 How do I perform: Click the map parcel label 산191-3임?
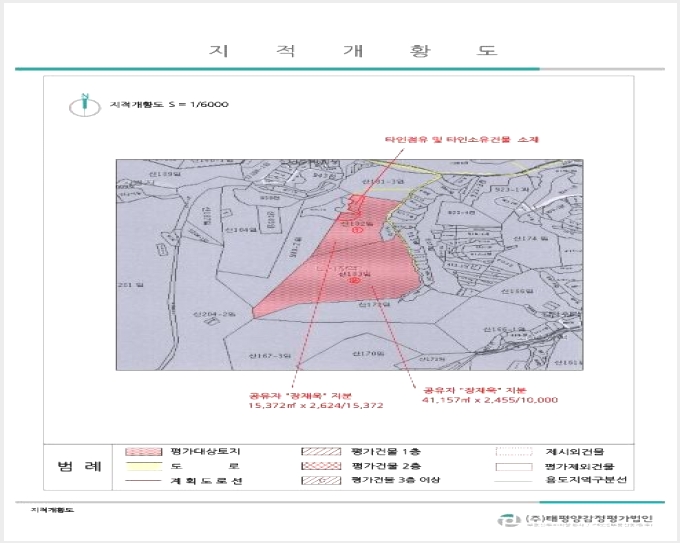click(x=382, y=181)
